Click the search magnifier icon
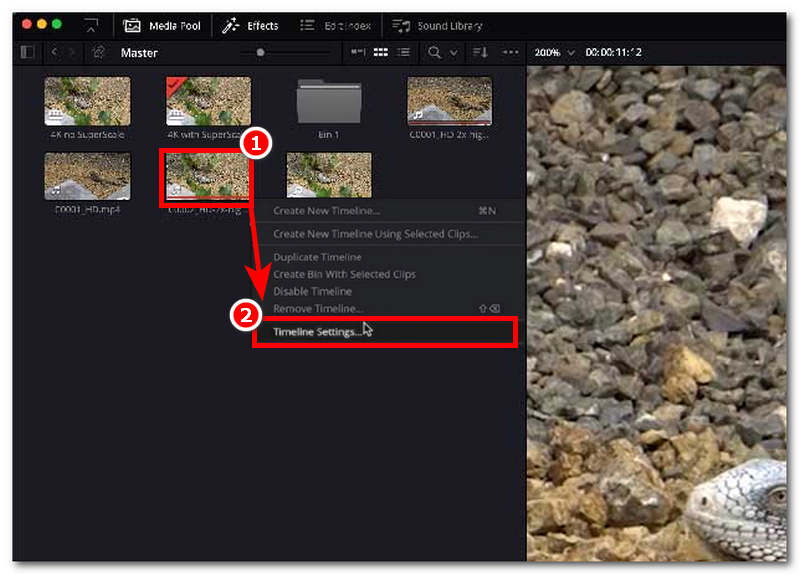Screen dimensions: 800x575 (434, 52)
